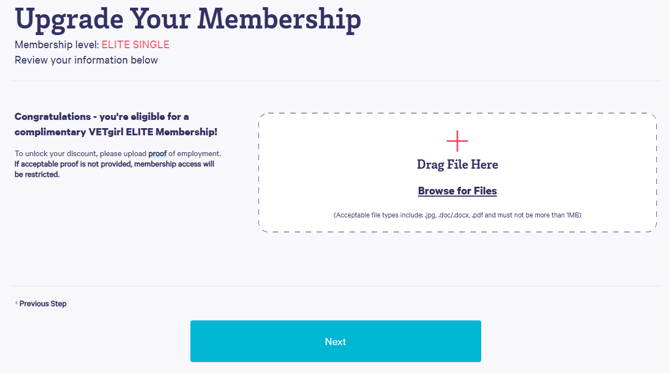
Task: Click the Upgrade Your Membership heading
Action: click(188, 19)
